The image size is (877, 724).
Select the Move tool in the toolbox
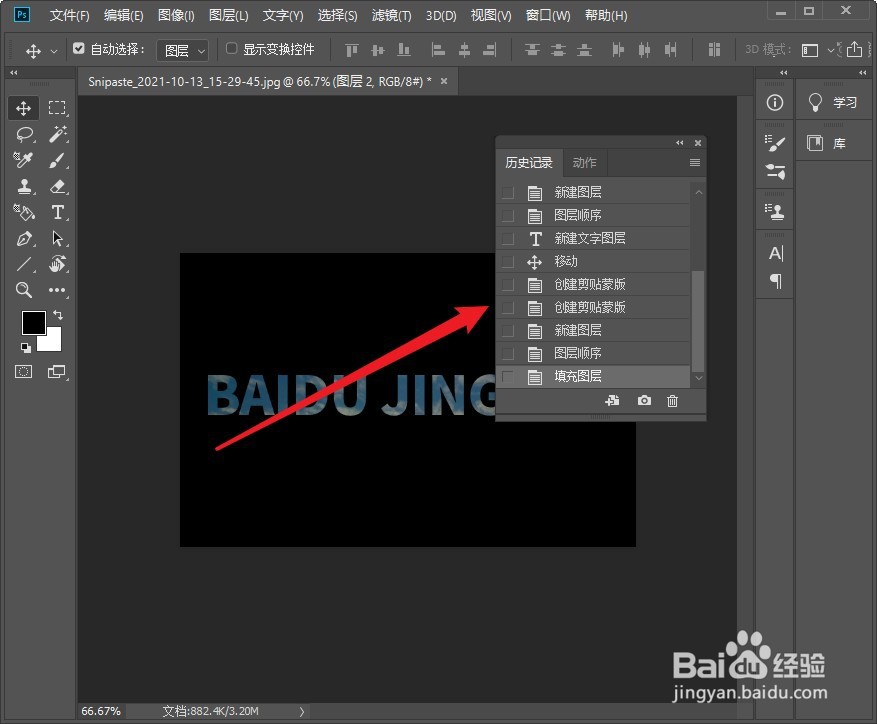click(23, 108)
